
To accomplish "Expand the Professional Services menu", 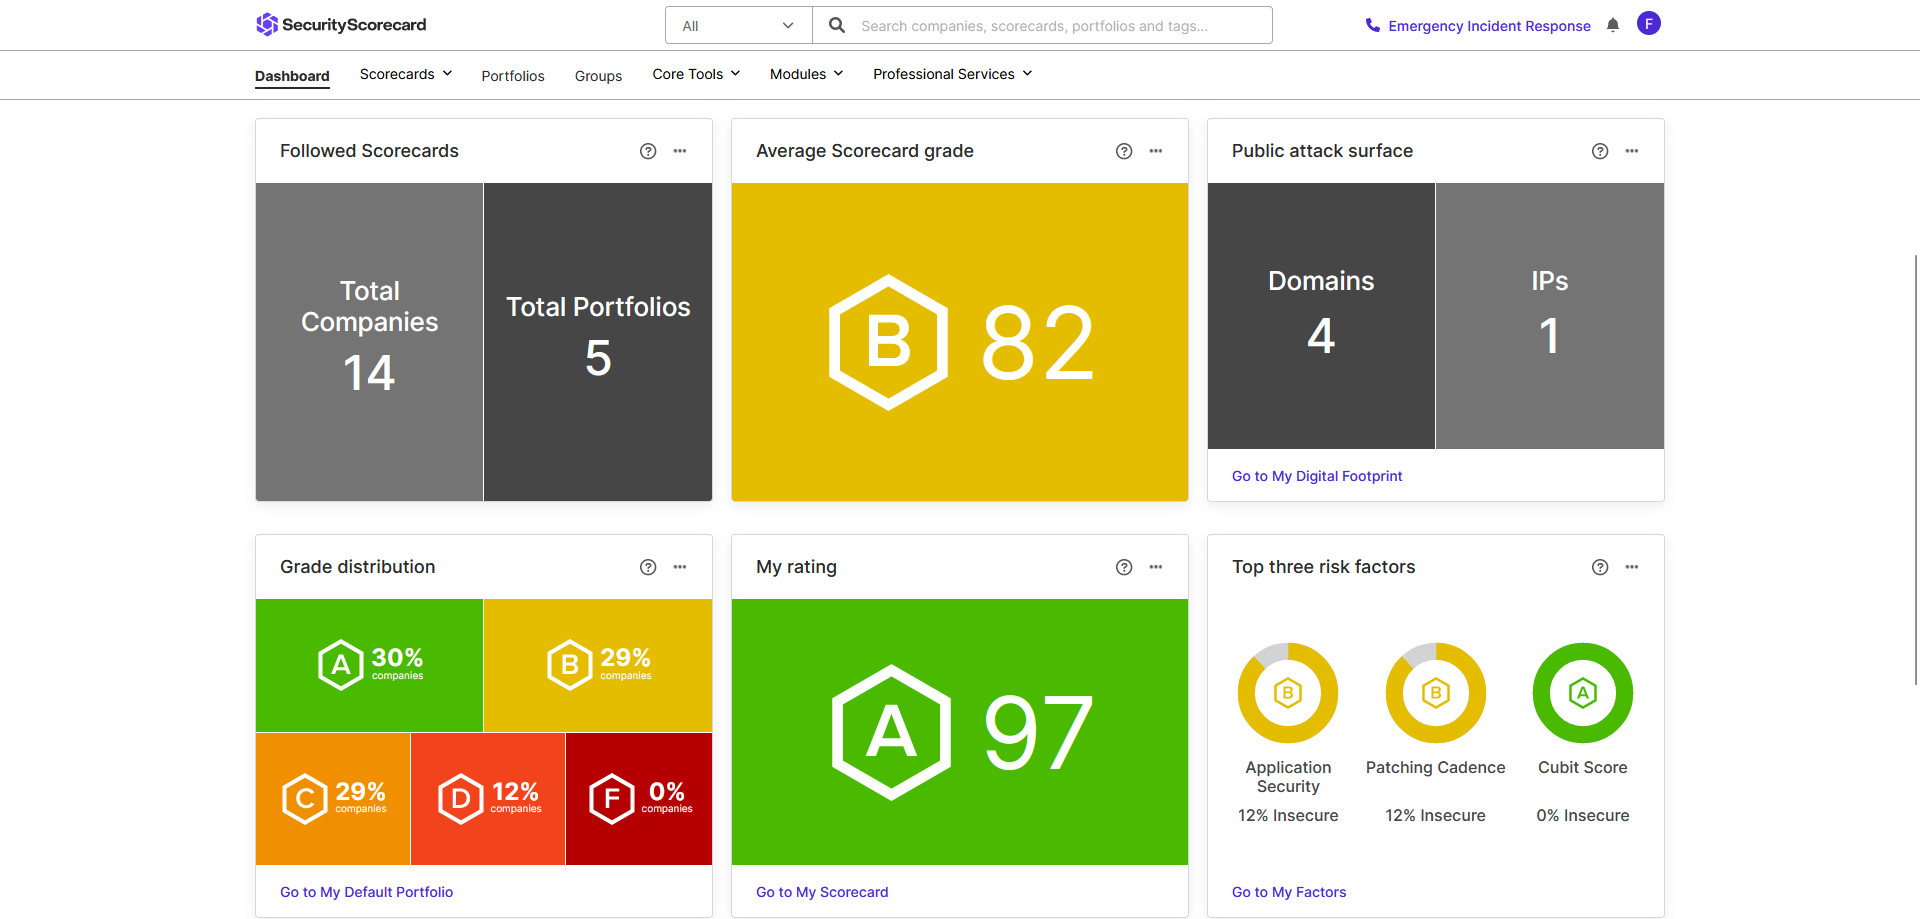I will point(952,74).
